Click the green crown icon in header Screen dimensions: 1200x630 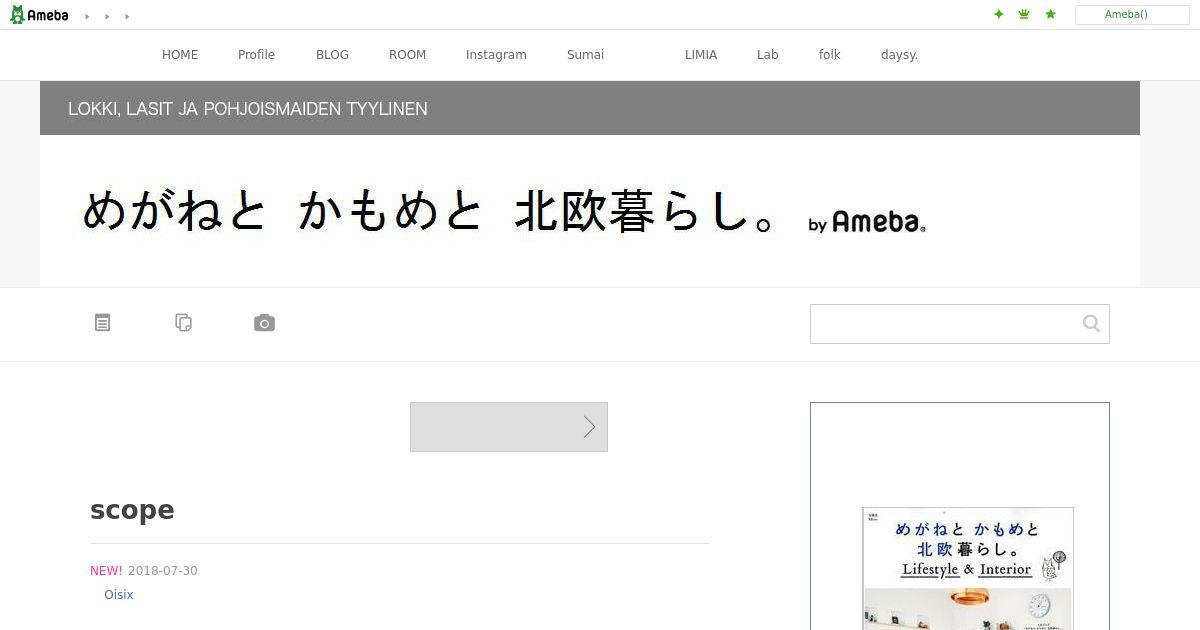pos(1024,14)
